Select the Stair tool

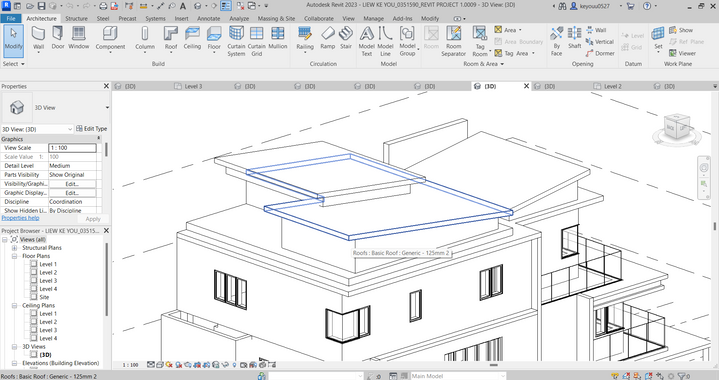[x=346, y=38]
